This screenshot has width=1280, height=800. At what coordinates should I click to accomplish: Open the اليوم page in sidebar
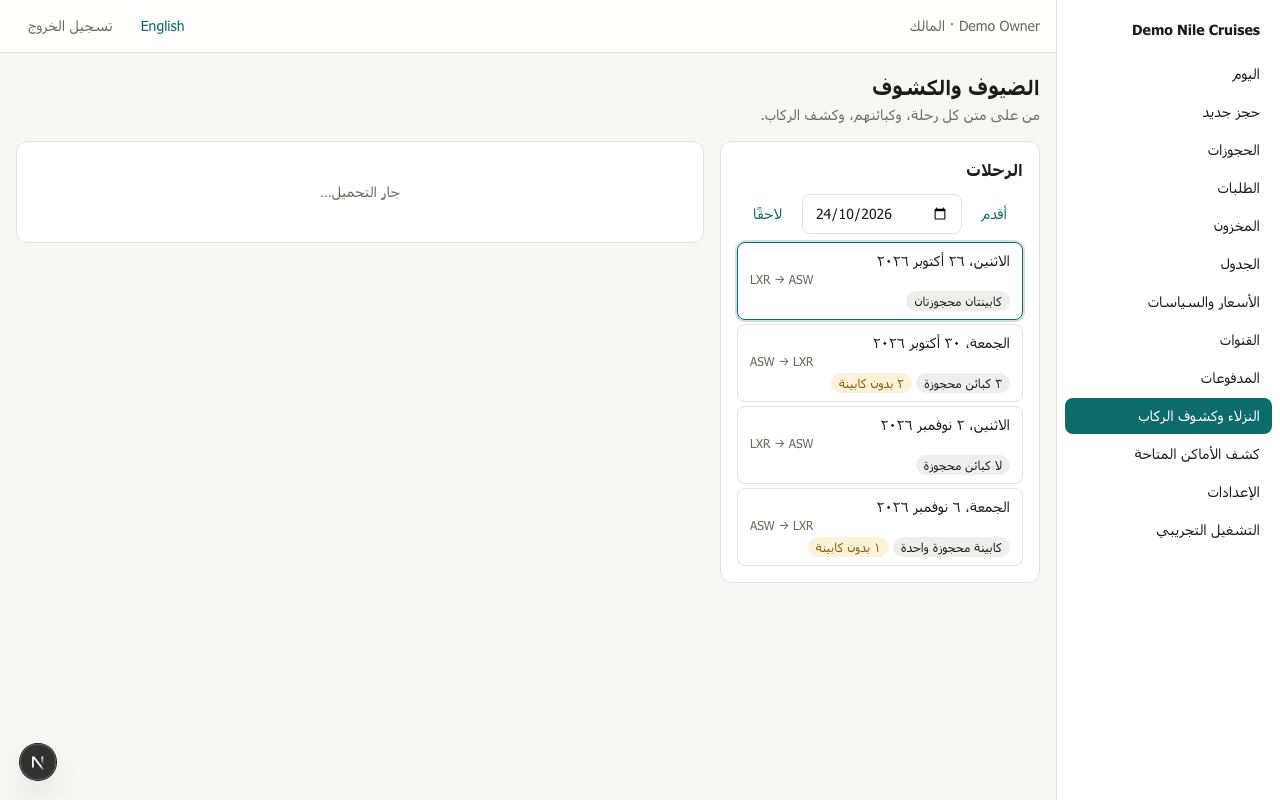[1168, 74]
